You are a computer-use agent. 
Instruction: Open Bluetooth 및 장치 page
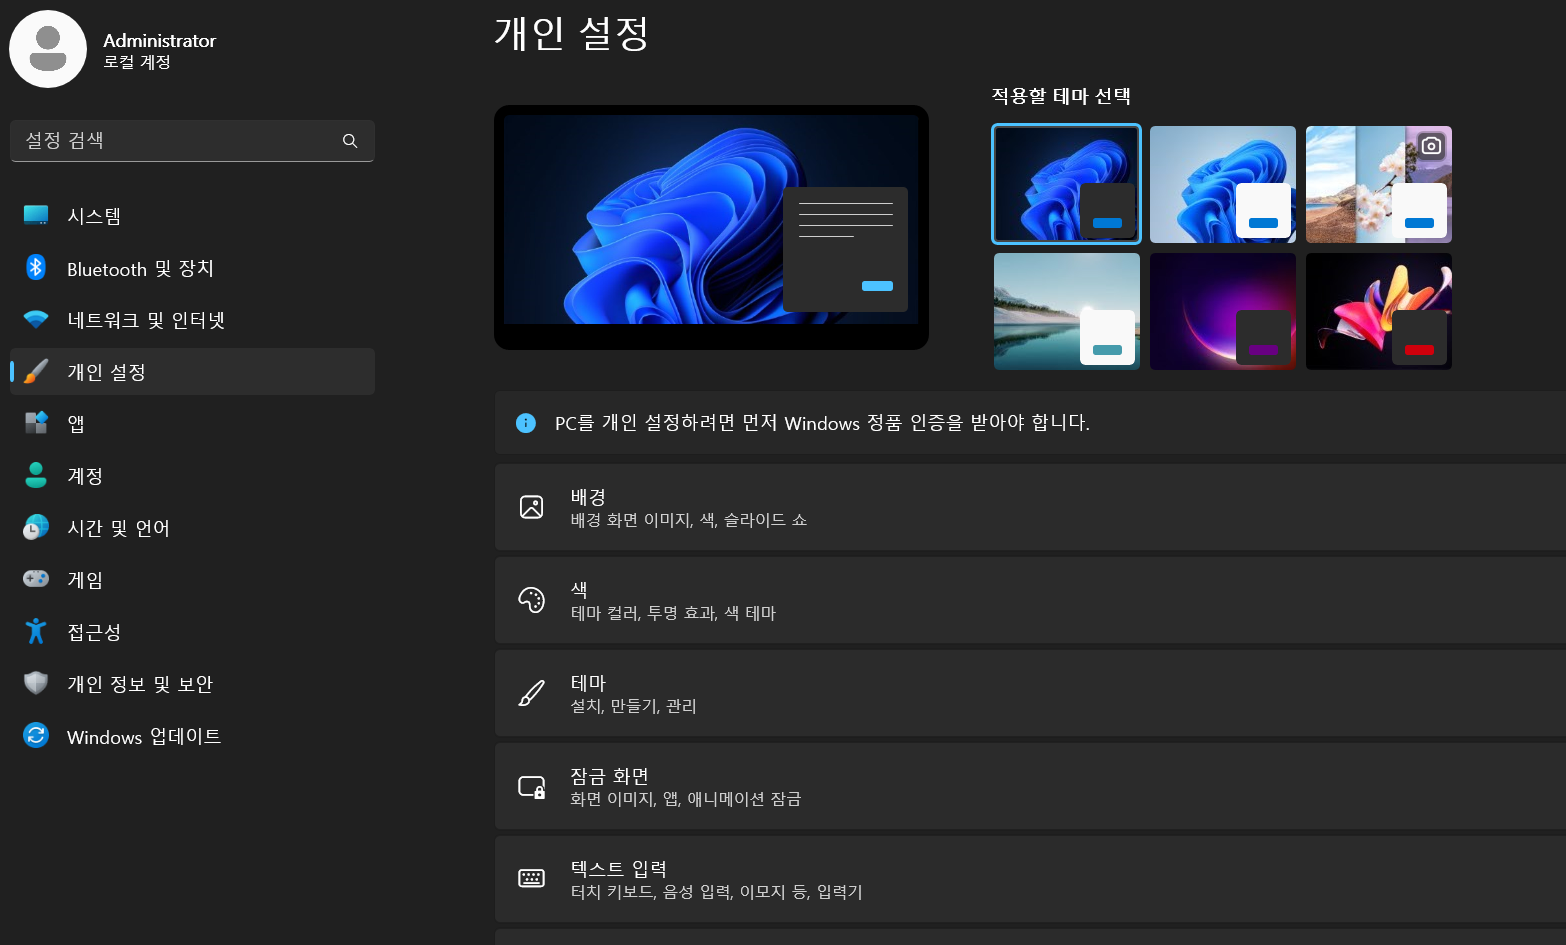coord(192,268)
